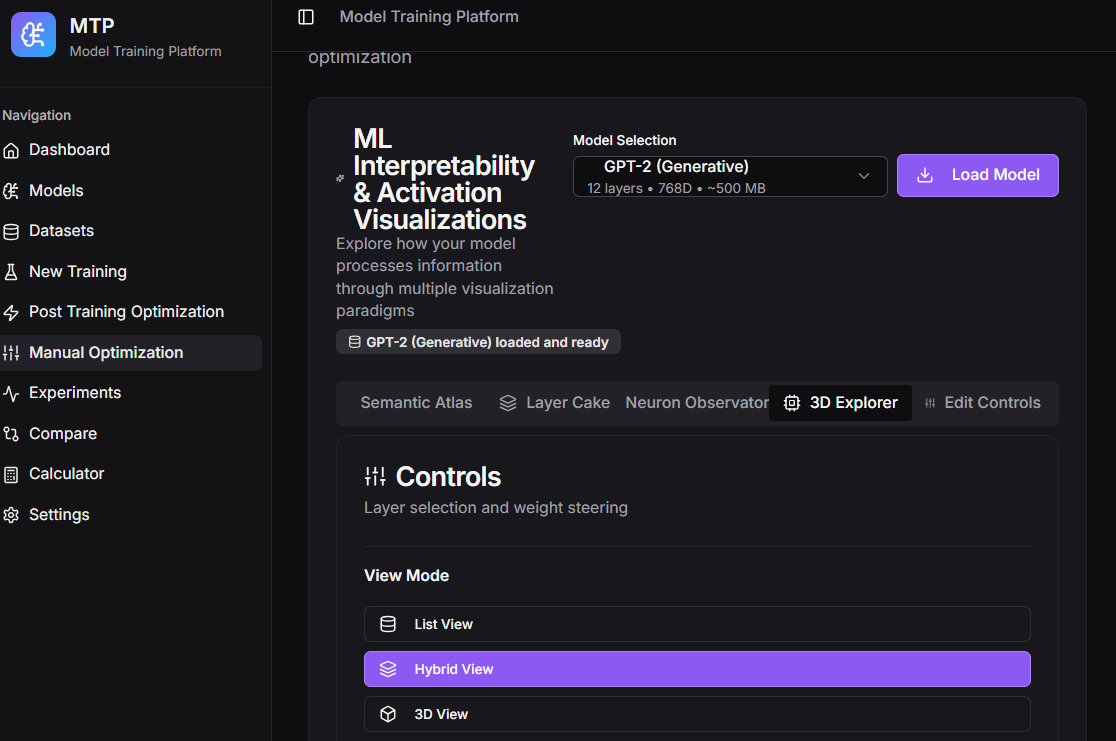This screenshot has height=741, width=1116.
Task: Click the chevron arrow in model selector
Action: click(864, 176)
